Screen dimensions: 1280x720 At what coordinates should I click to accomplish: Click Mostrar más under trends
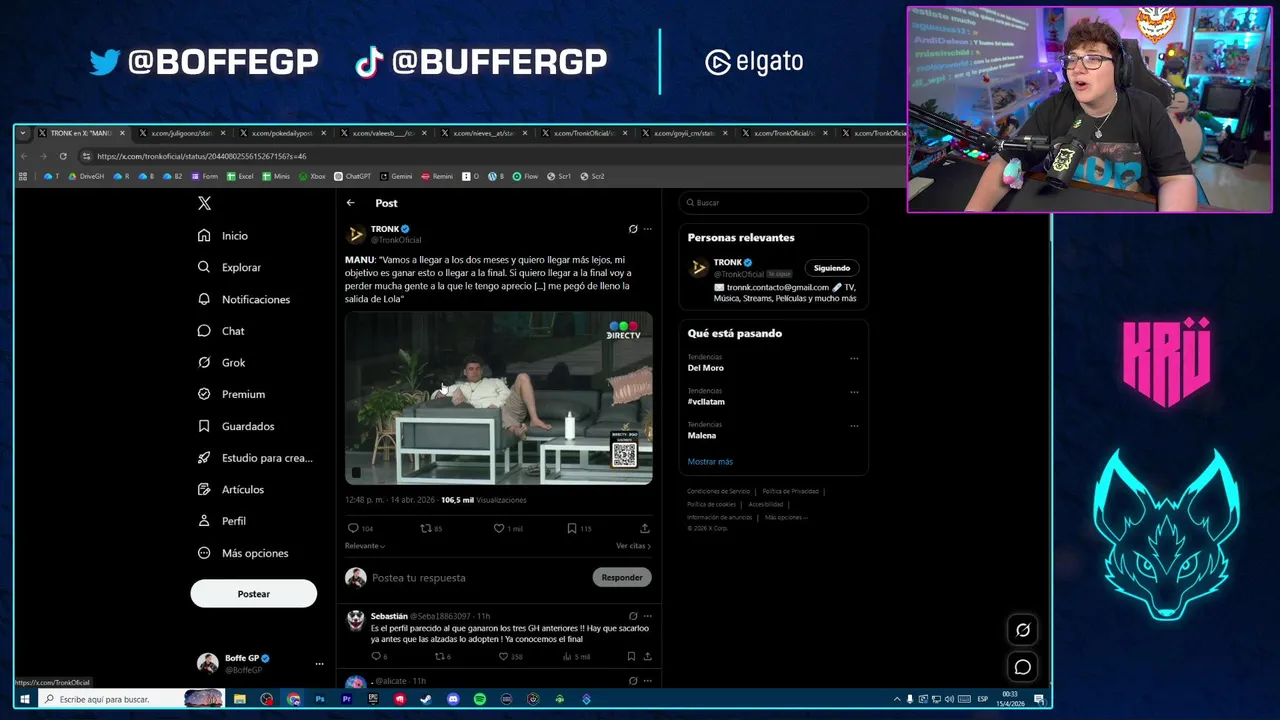[710, 462]
